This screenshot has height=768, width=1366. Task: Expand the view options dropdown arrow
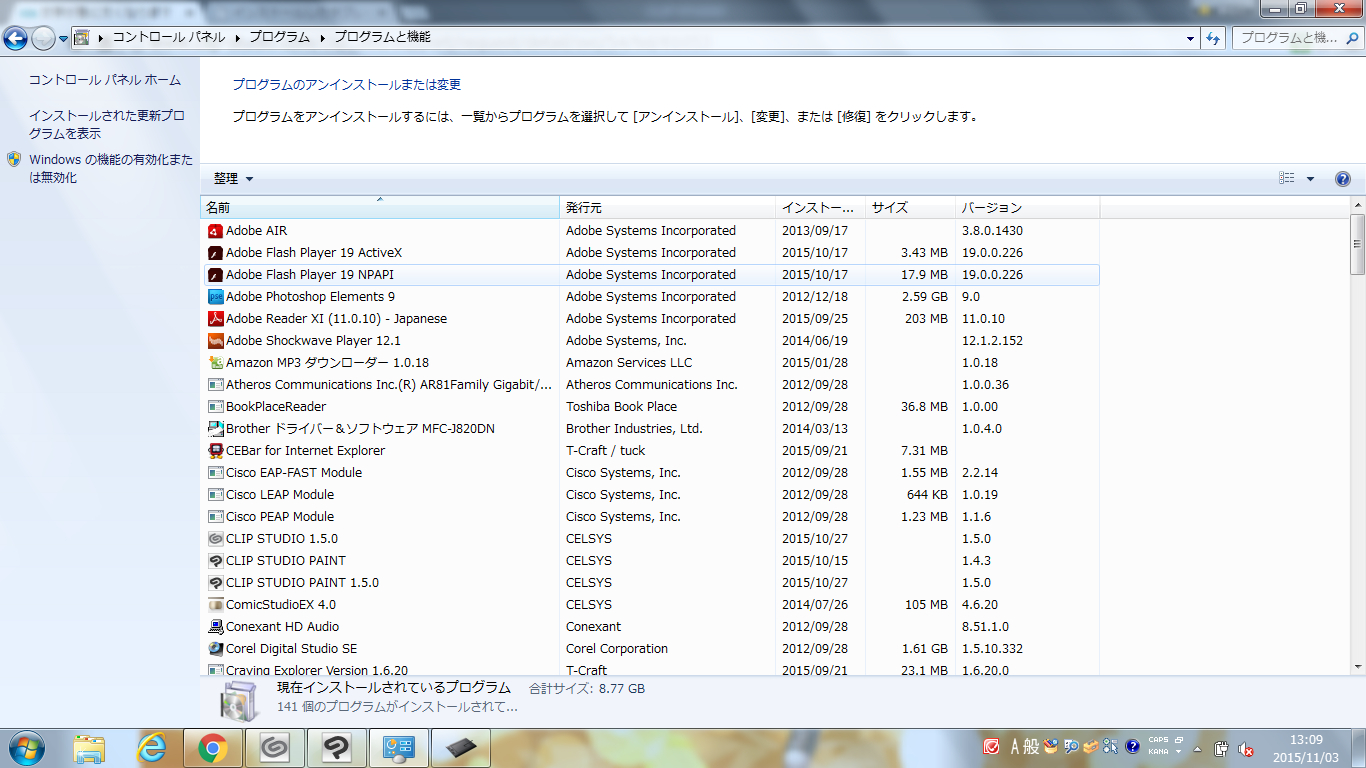[x=1310, y=179]
